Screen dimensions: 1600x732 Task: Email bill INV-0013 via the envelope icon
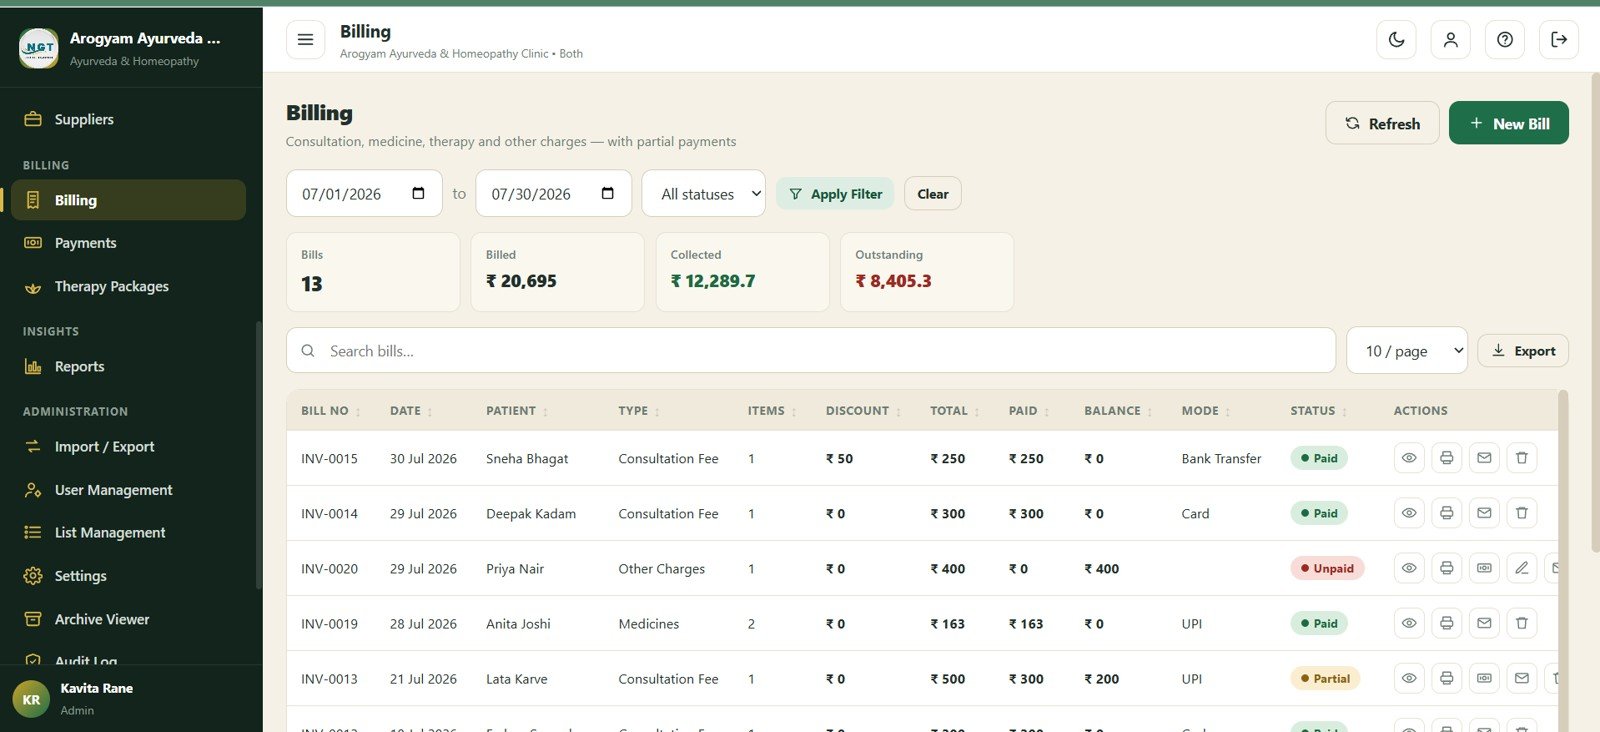1522,678
